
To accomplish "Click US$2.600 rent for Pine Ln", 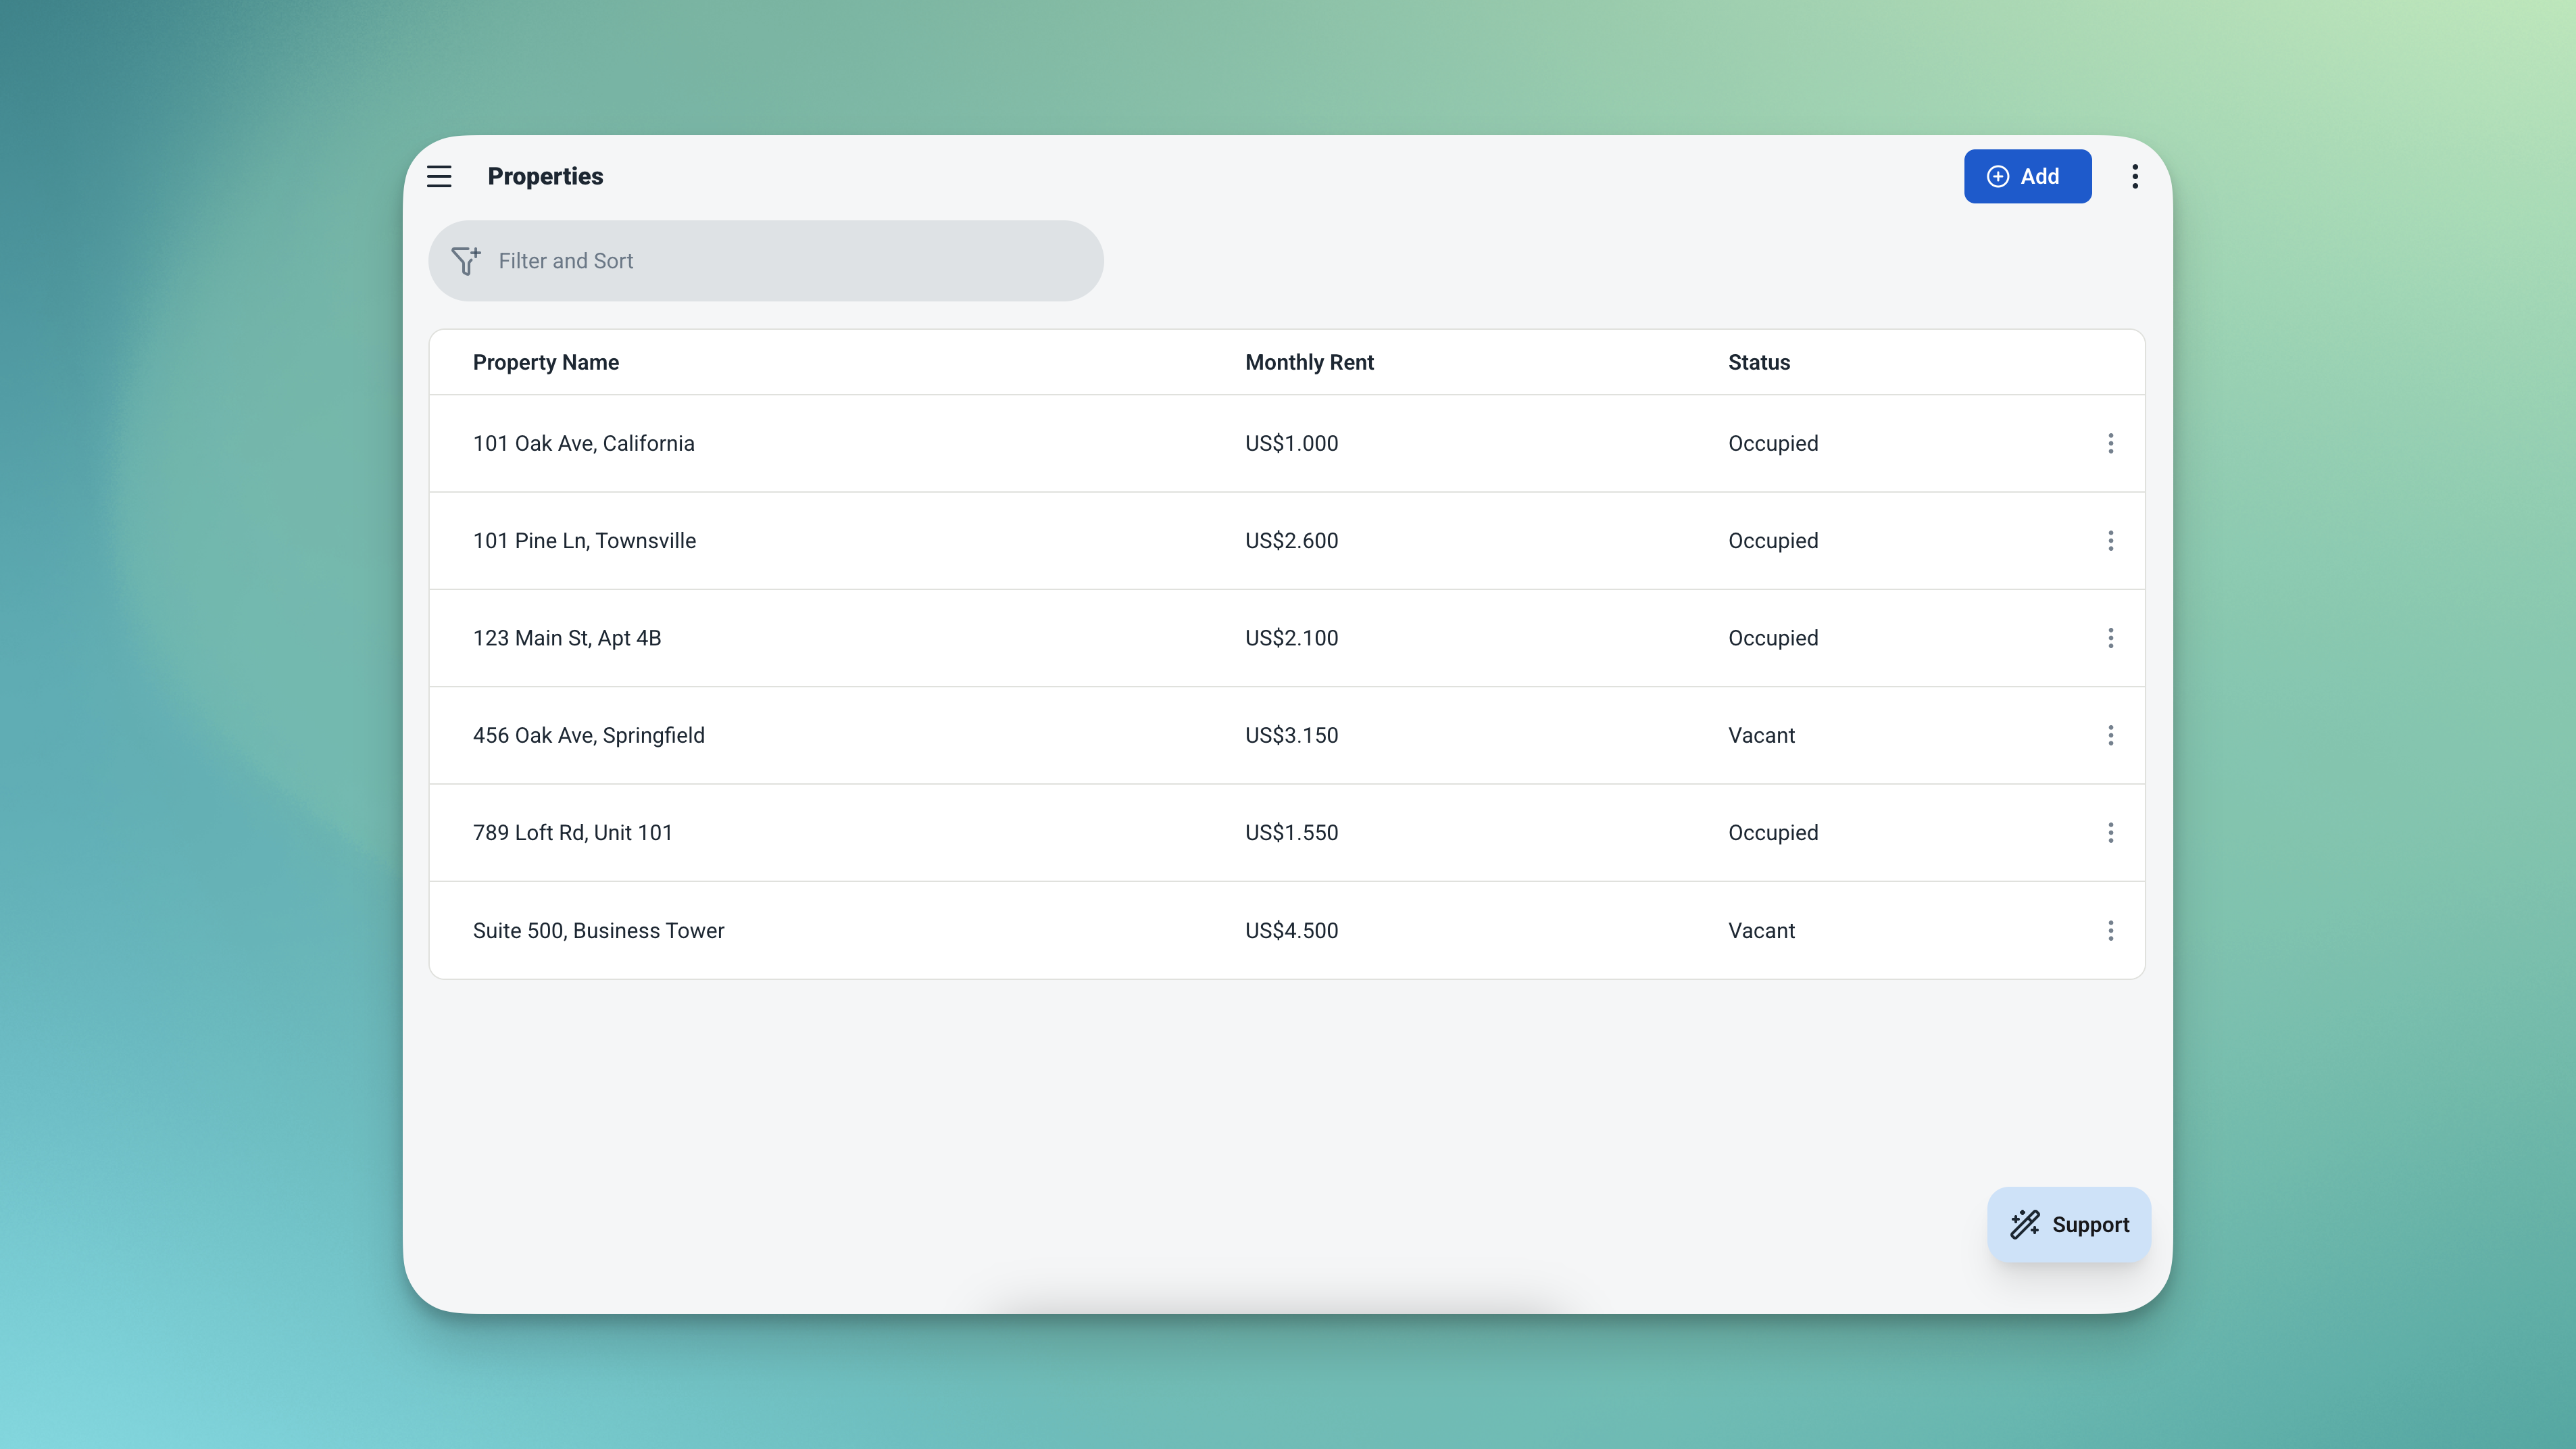I will click(x=1291, y=541).
